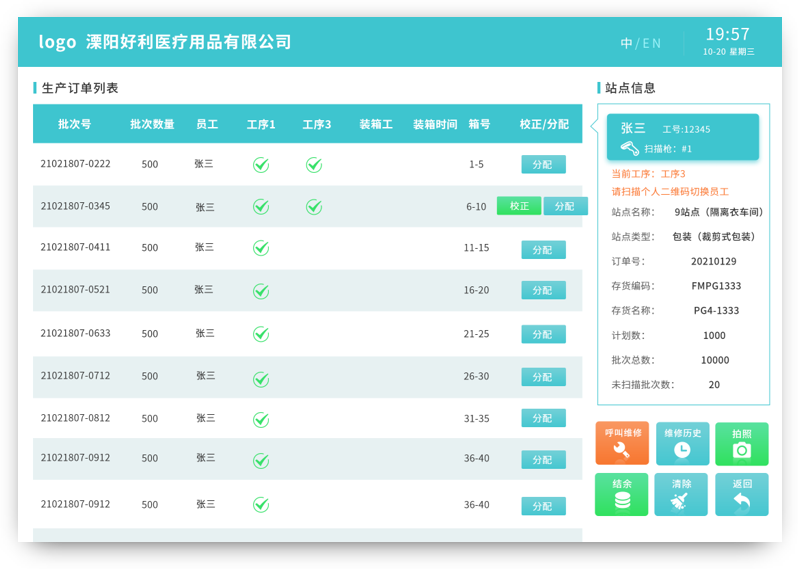Tap the 拍照 camera button

[741, 443]
